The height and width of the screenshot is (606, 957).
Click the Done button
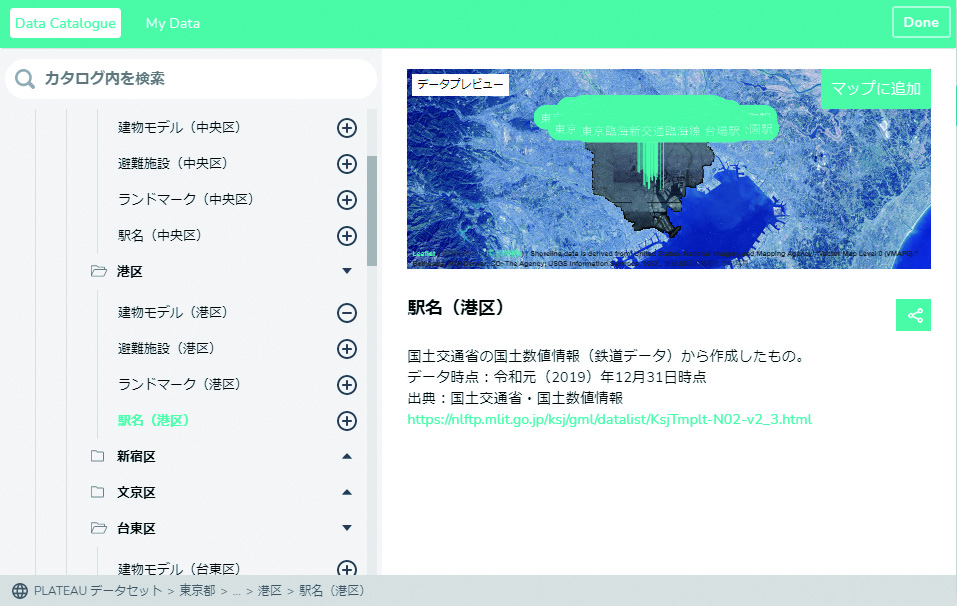[x=921, y=23]
